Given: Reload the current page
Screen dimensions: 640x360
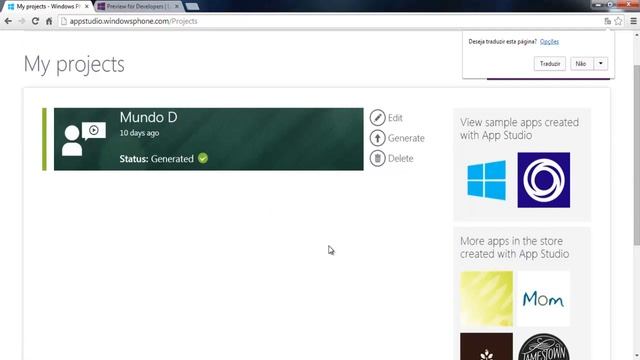Looking at the screenshot, I should coord(35,21).
